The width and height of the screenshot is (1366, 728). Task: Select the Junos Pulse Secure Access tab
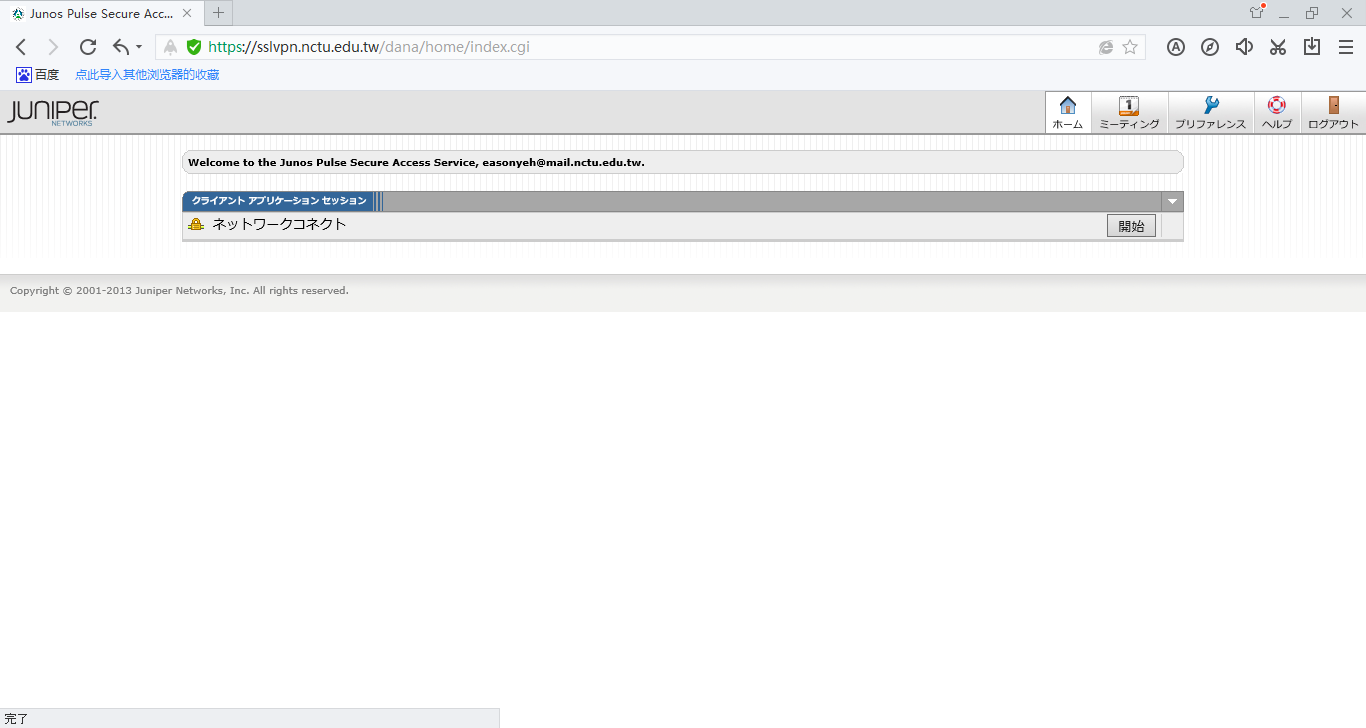pyautogui.click(x=100, y=14)
